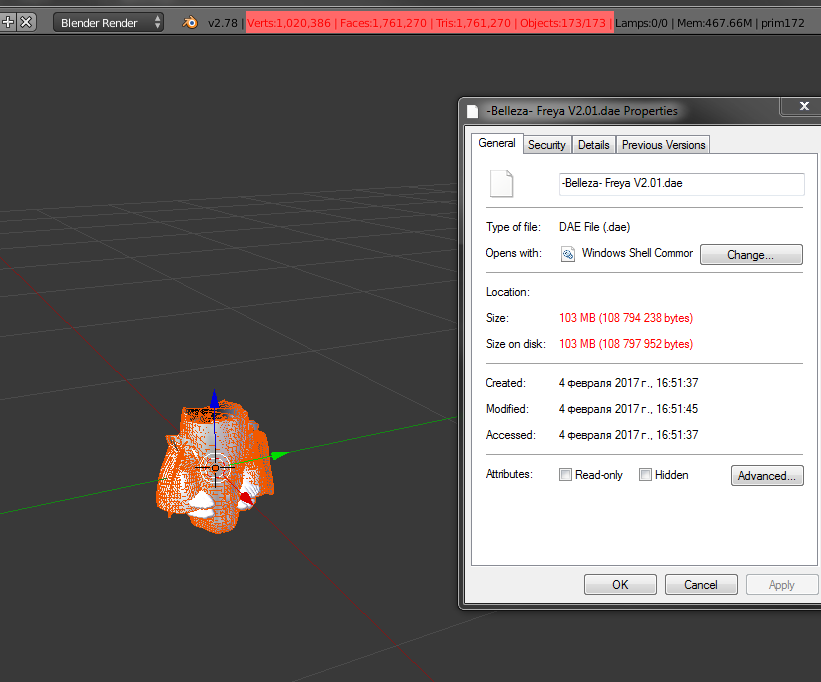
Task: Open the Details tab
Action: click(593, 145)
